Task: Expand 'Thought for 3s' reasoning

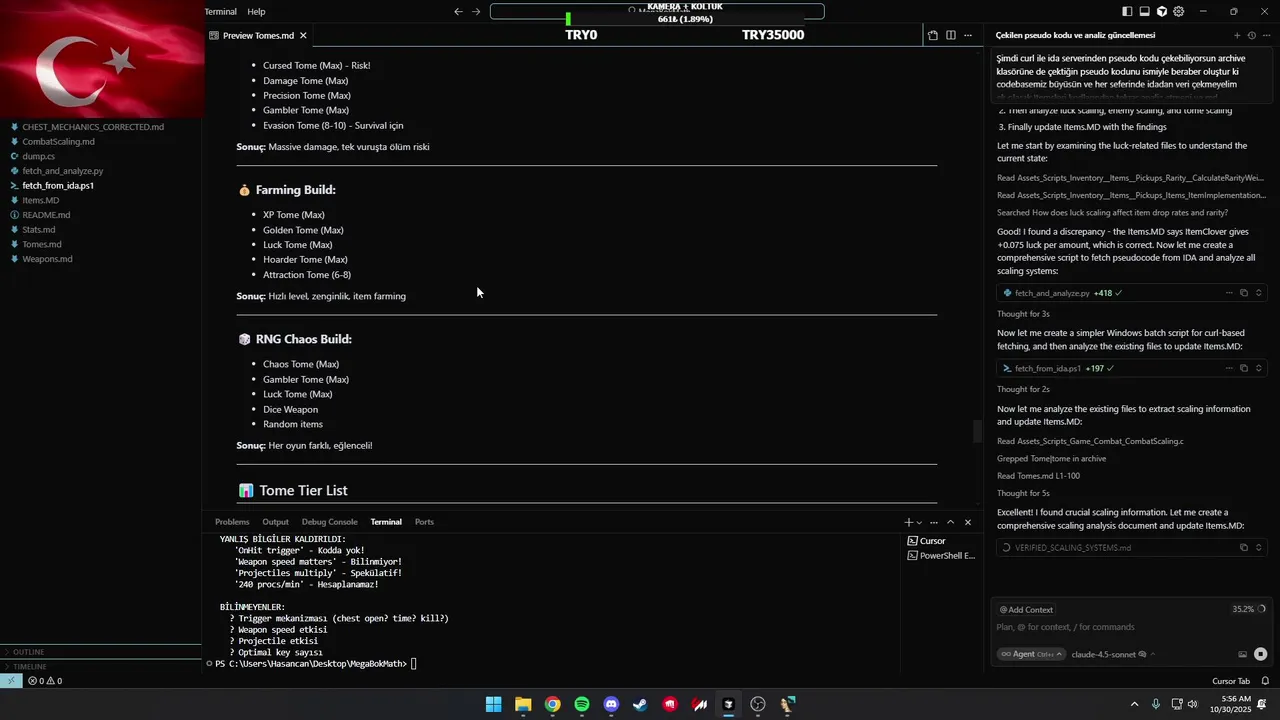Action: click(x=1023, y=314)
